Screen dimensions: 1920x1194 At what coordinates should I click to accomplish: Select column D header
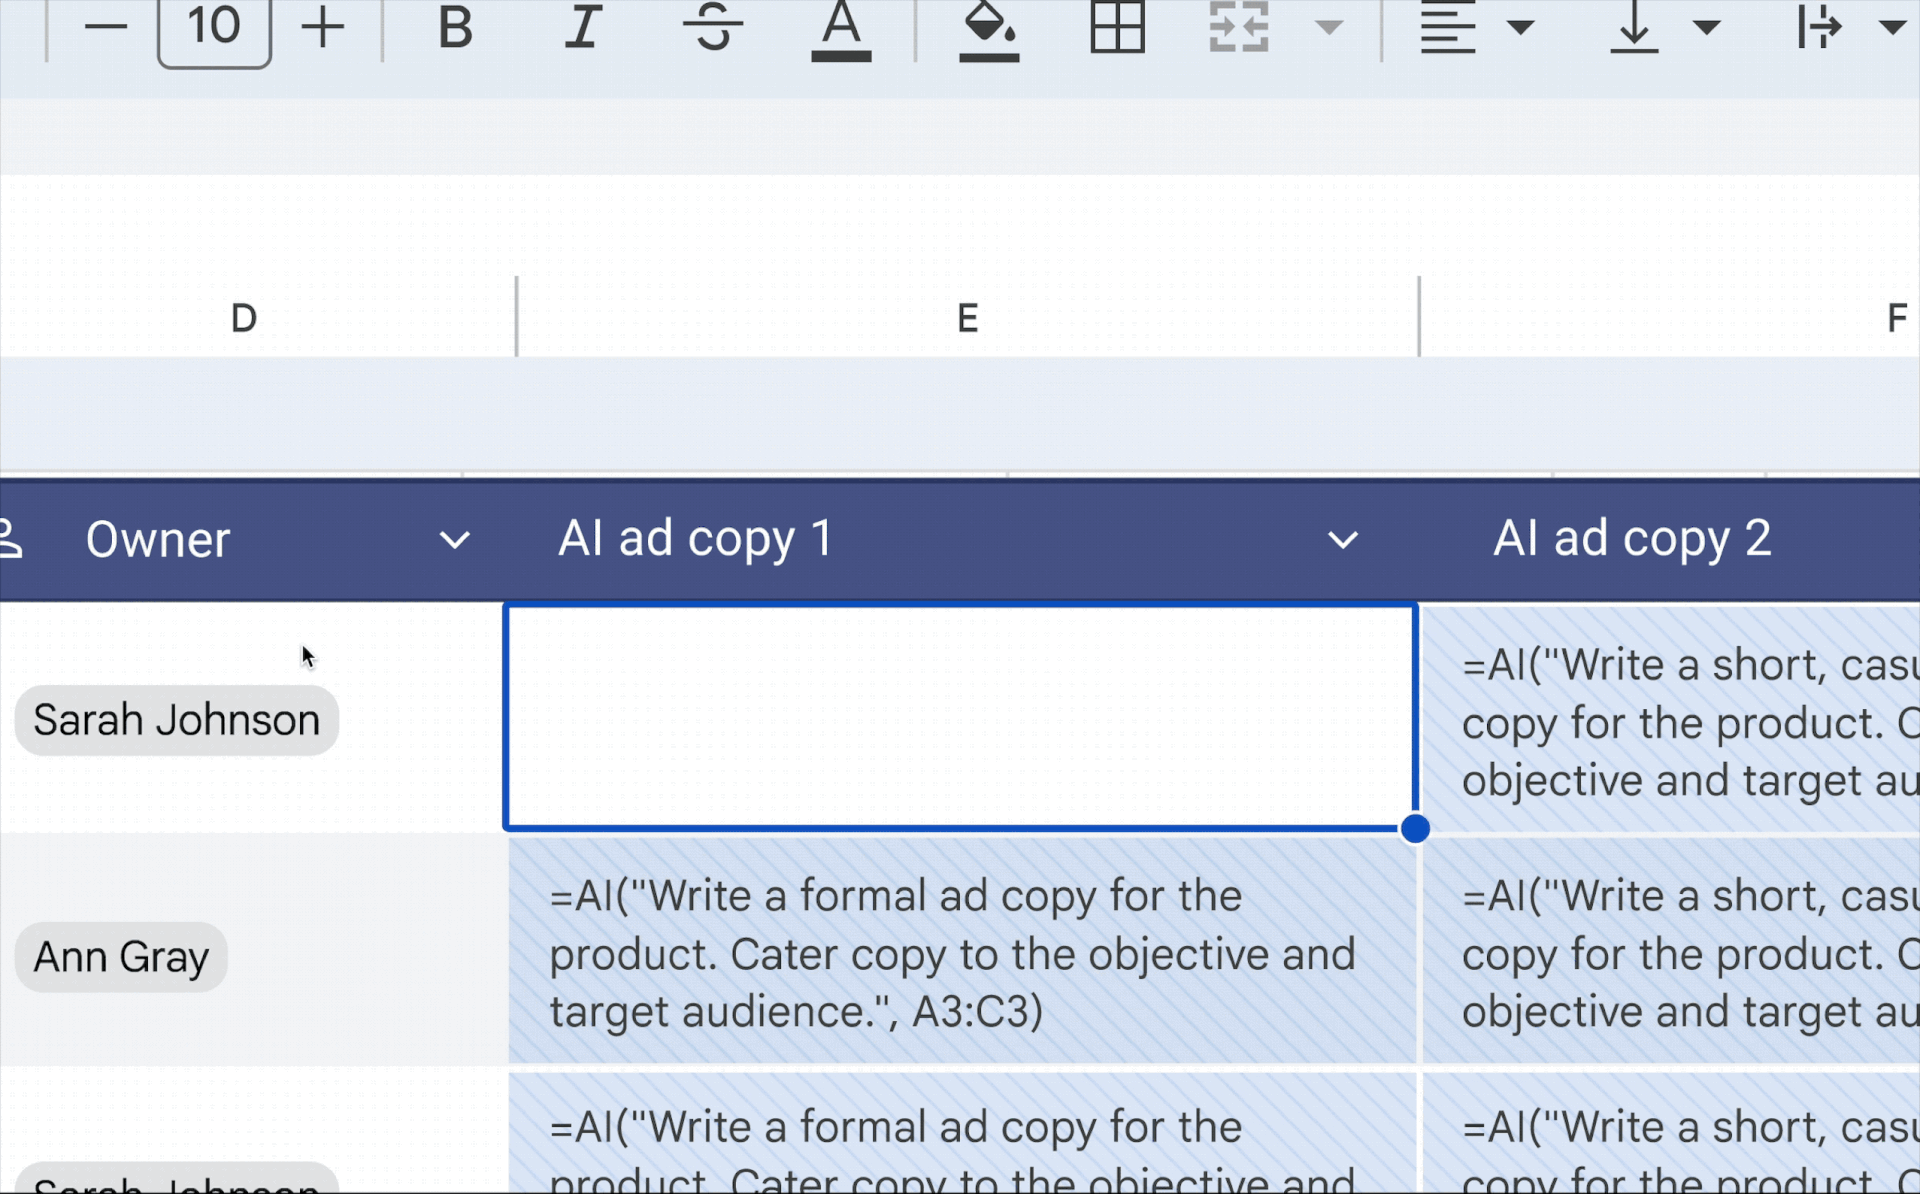(243, 318)
